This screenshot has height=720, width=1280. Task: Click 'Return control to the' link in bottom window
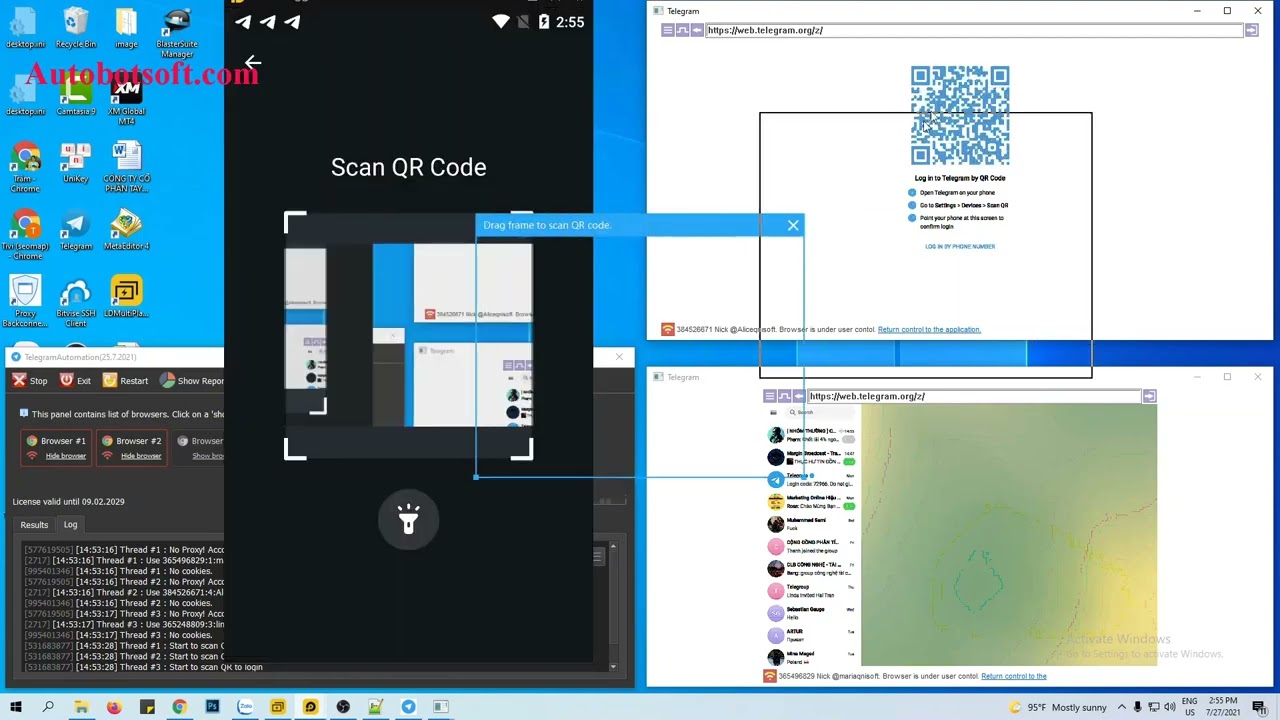tap(1014, 676)
